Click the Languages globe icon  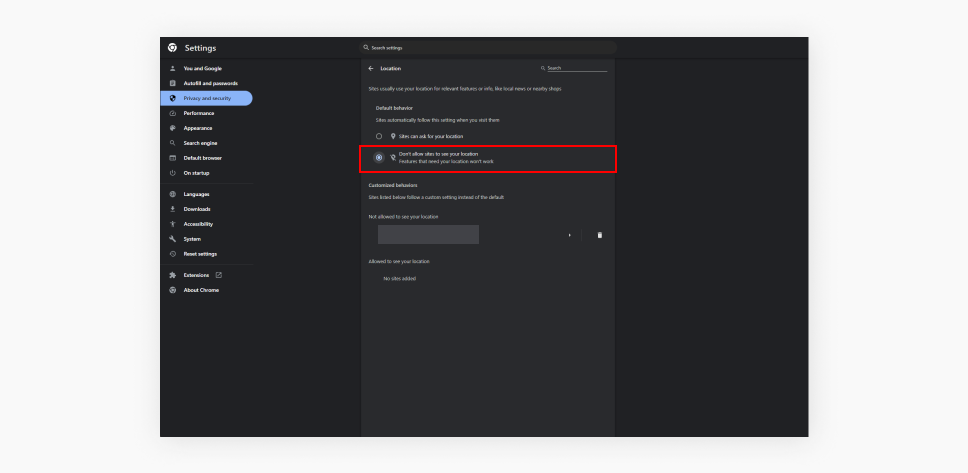[x=173, y=194]
